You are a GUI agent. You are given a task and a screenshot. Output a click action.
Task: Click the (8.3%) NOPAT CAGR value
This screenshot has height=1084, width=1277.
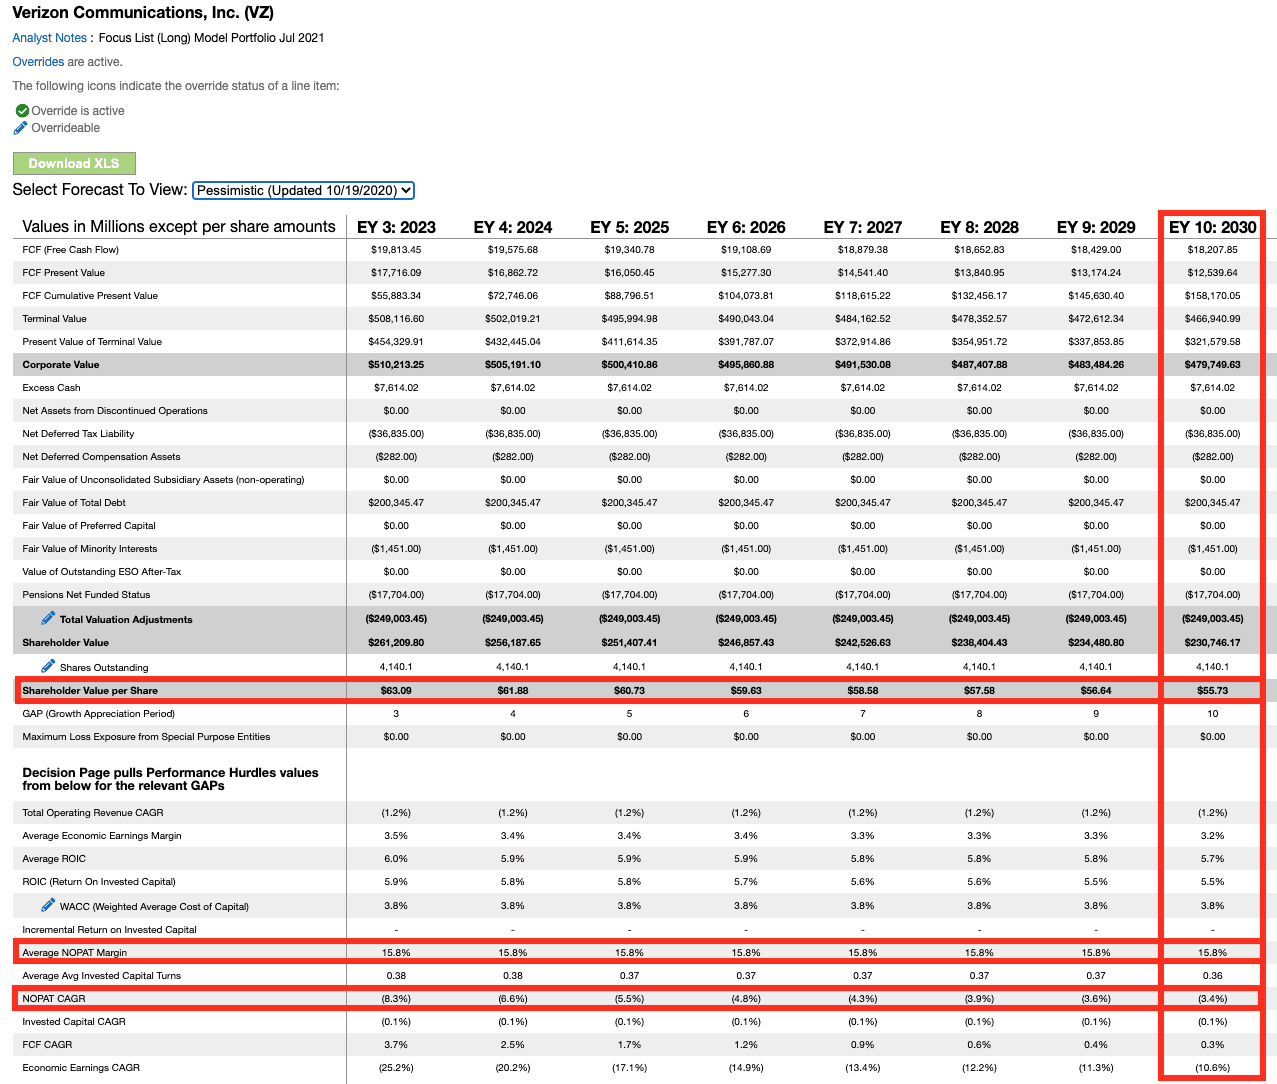[396, 999]
